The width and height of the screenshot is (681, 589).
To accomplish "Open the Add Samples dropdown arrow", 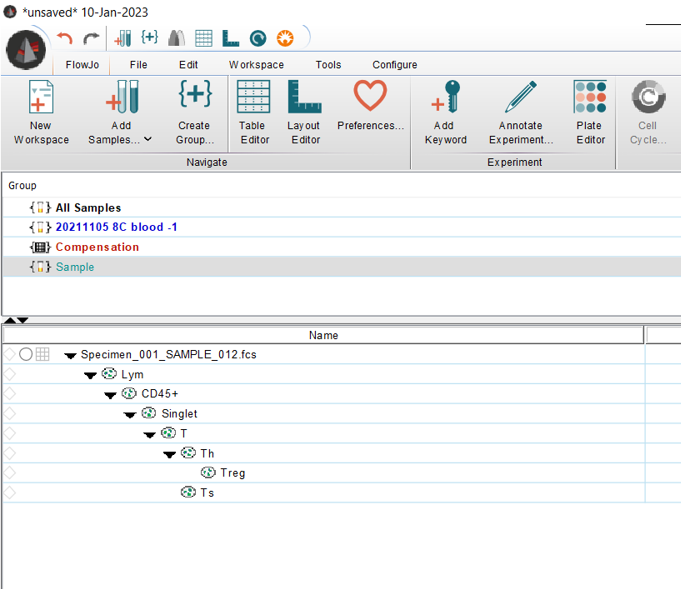I will coord(148,140).
